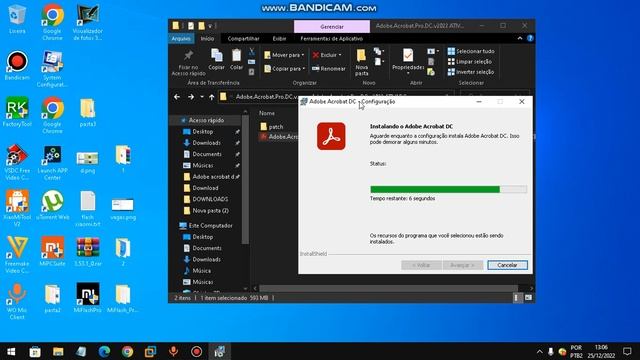The height and width of the screenshot is (360, 640).
Task: Open Ferramentas de Aplicativo tab
Action: pyautogui.click(x=331, y=38)
